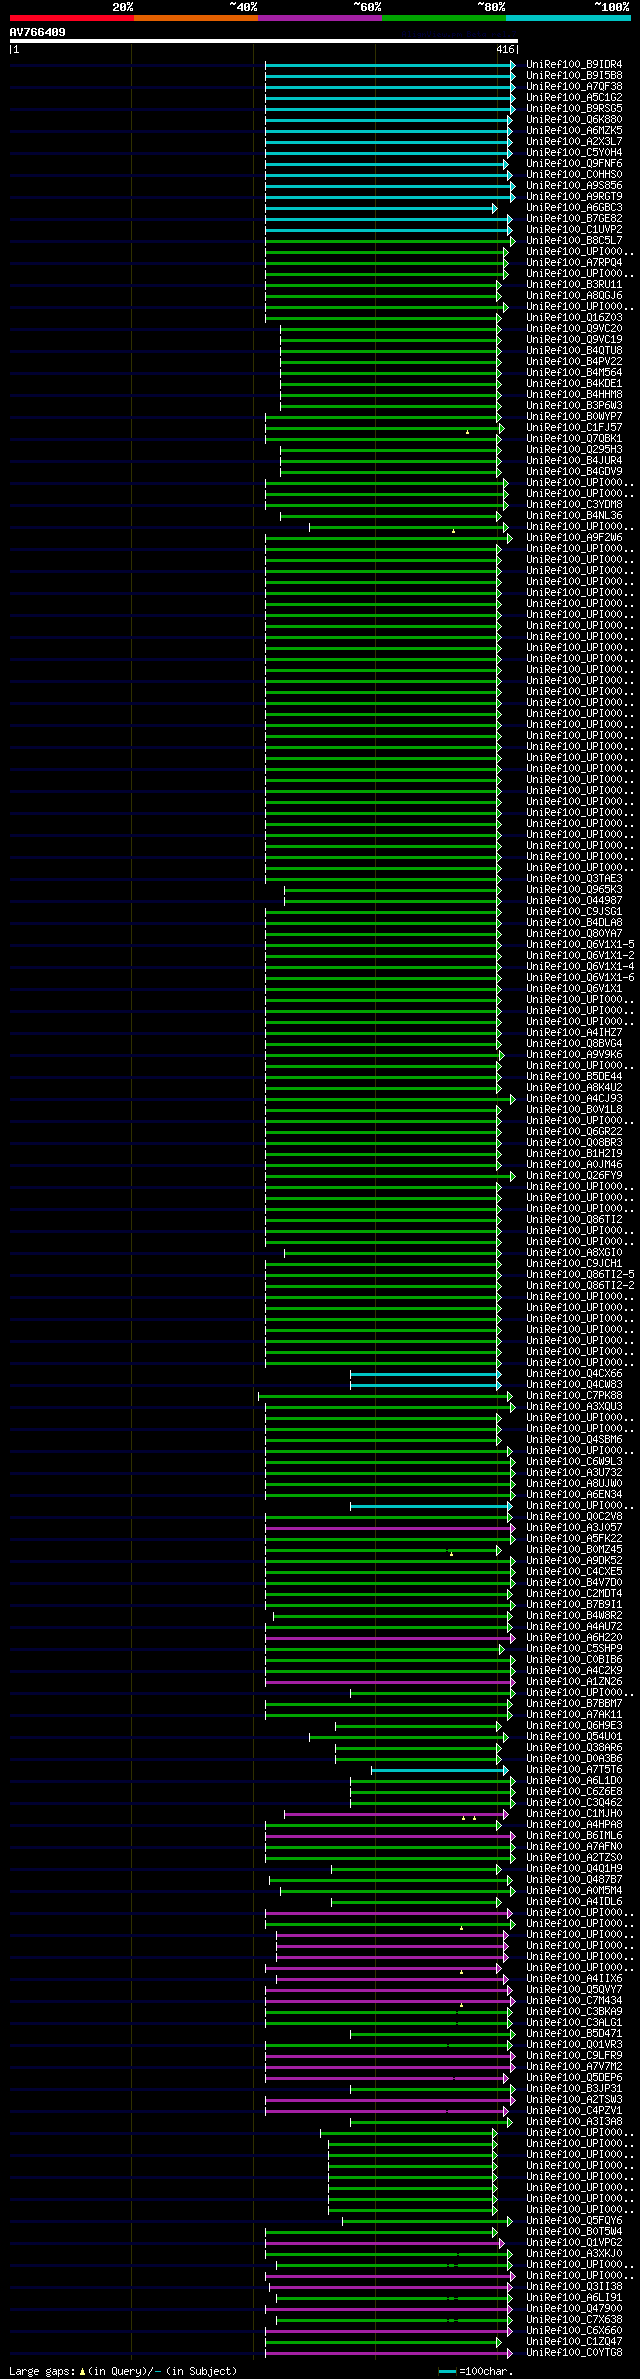Click label UniRef100_C9JSG1
640x2379 pixels.
pyautogui.click(x=574, y=912)
